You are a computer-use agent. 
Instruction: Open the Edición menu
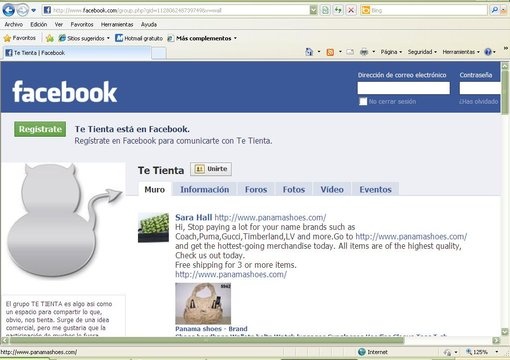click(x=39, y=24)
